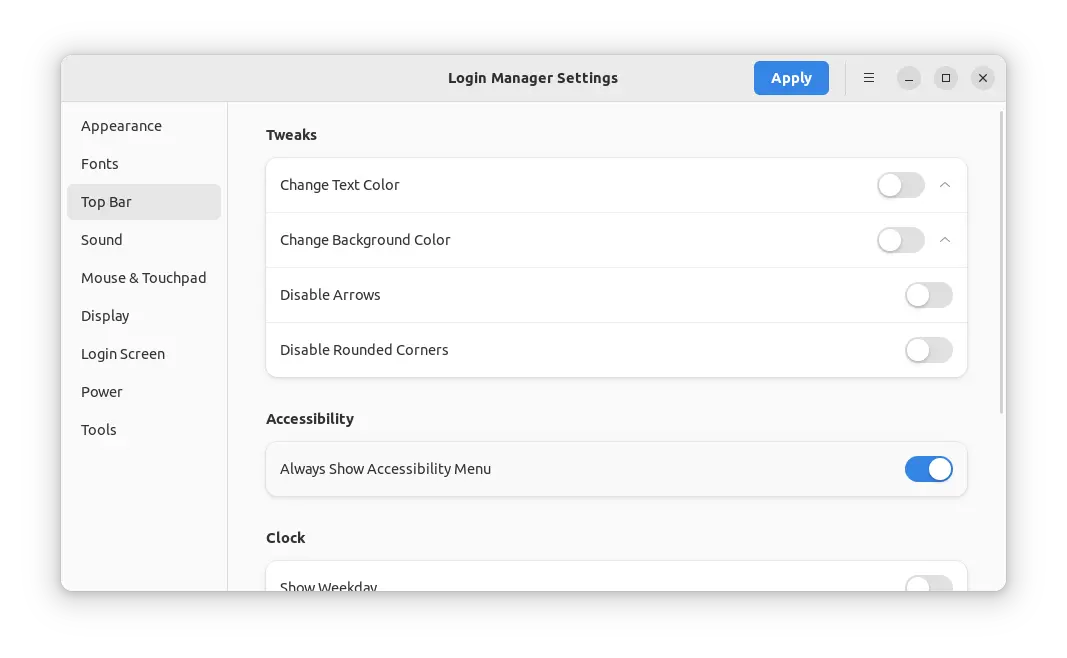Open the hamburger main menu
The height and width of the screenshot is (658, 1067).
coord(869,78)
